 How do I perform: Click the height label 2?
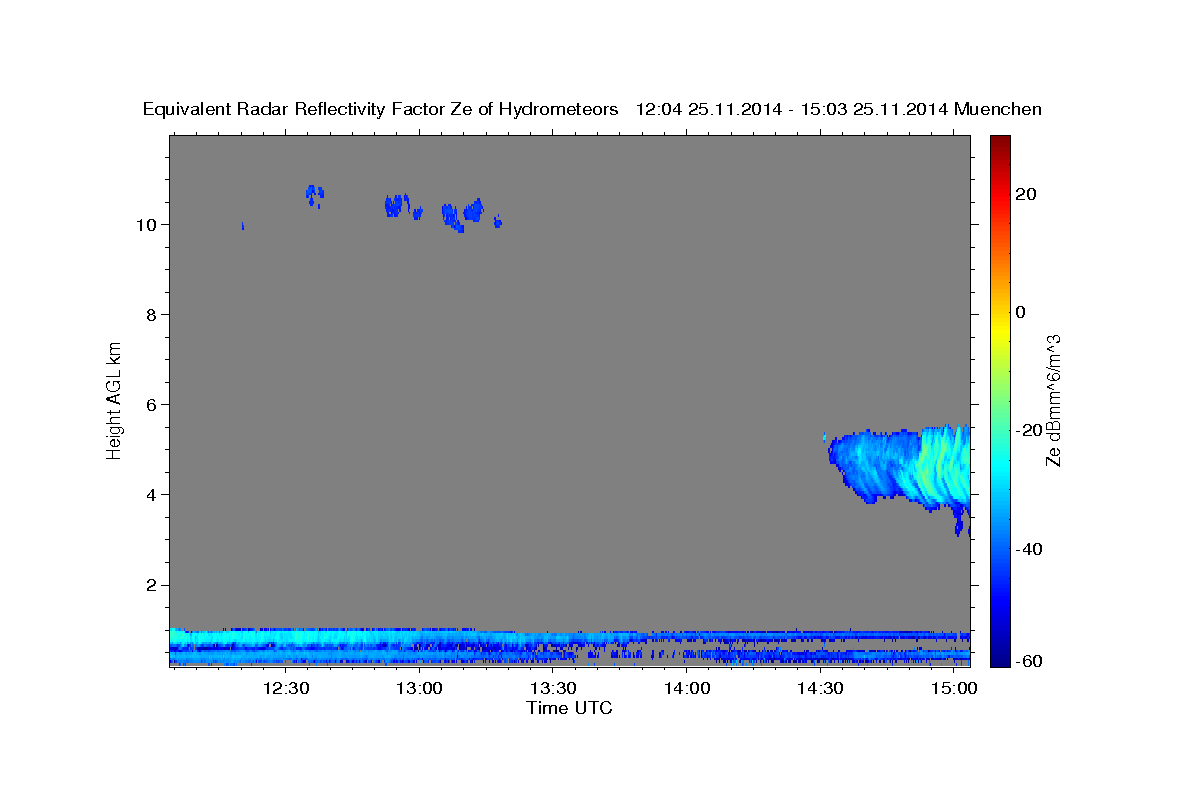coord(149,585)
